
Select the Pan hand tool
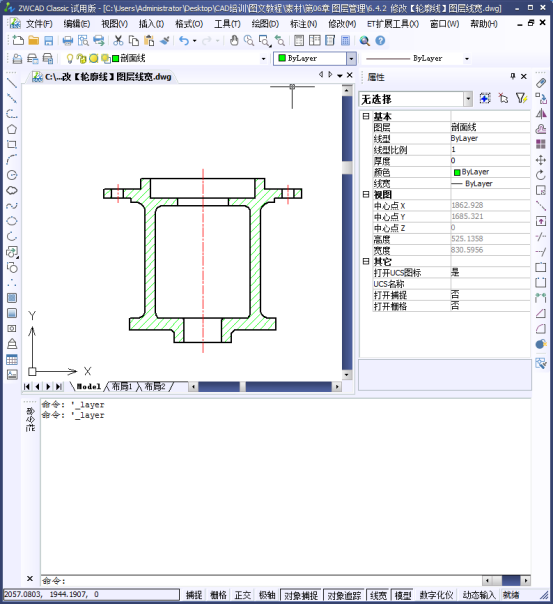point(234,41)
